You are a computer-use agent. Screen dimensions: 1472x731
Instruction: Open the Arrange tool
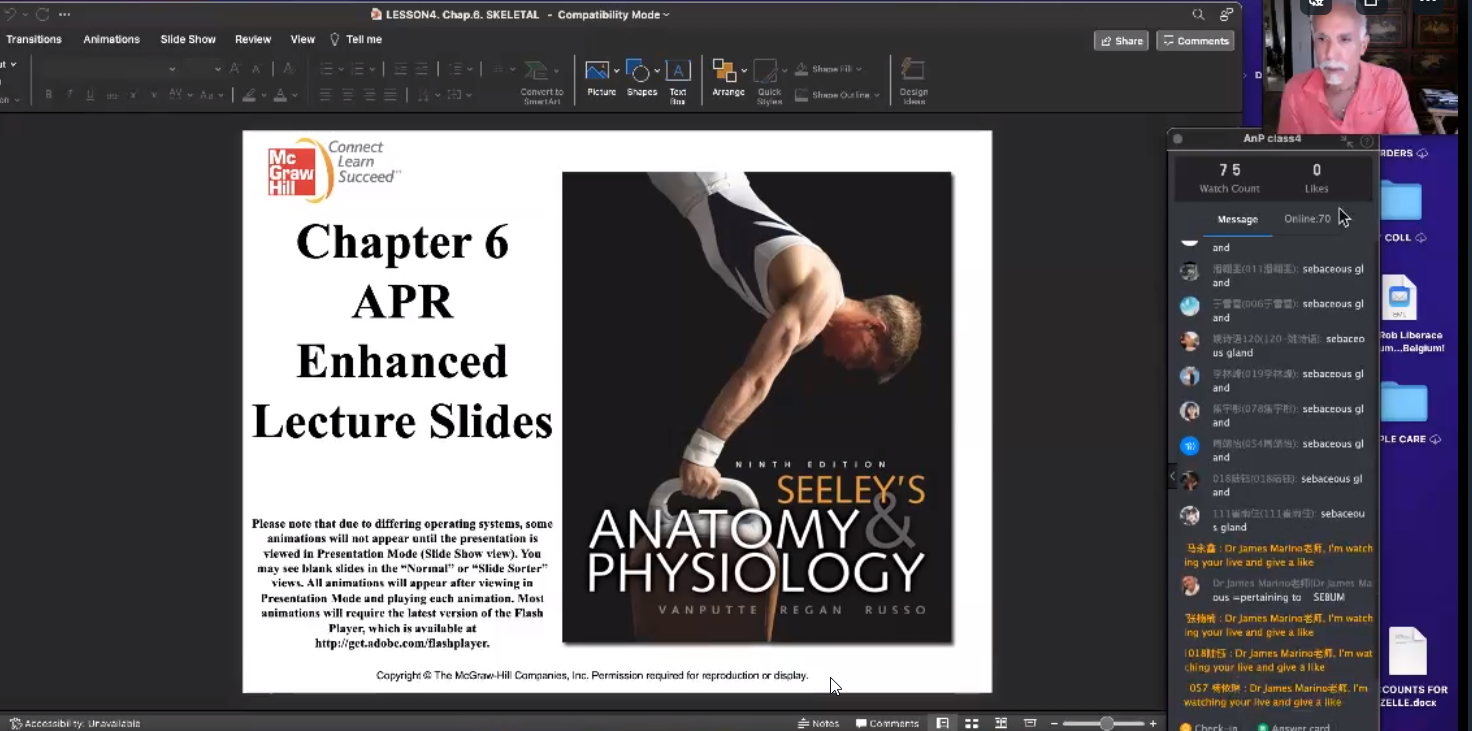[x=726, y=73]
